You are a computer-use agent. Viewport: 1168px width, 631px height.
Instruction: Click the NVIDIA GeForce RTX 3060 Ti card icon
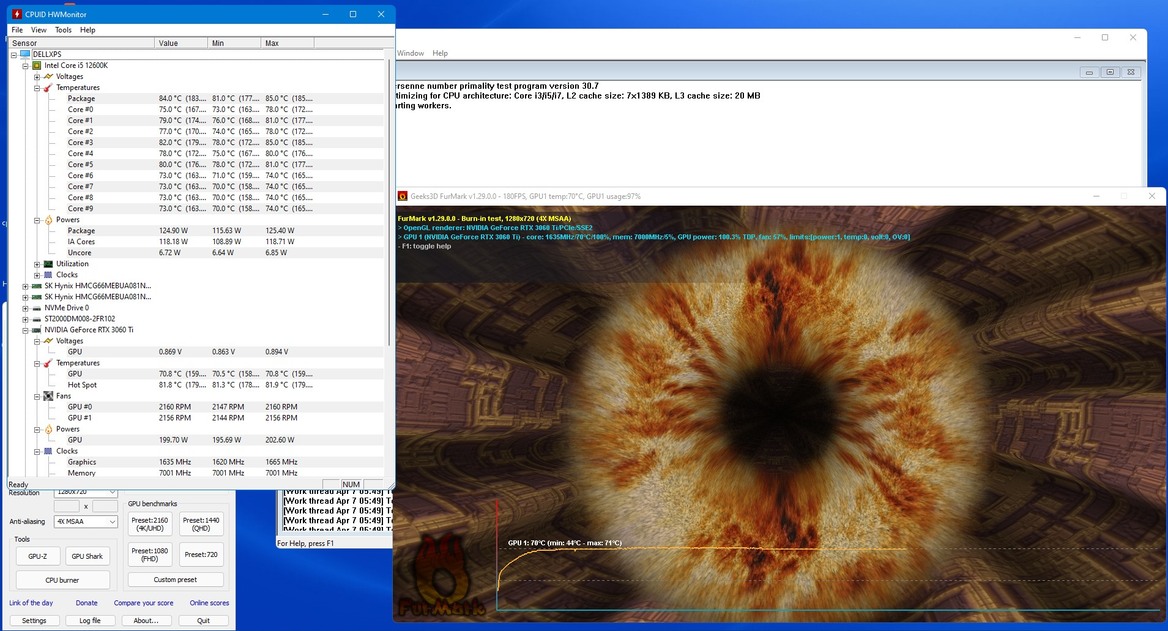[x=36, y=330]
